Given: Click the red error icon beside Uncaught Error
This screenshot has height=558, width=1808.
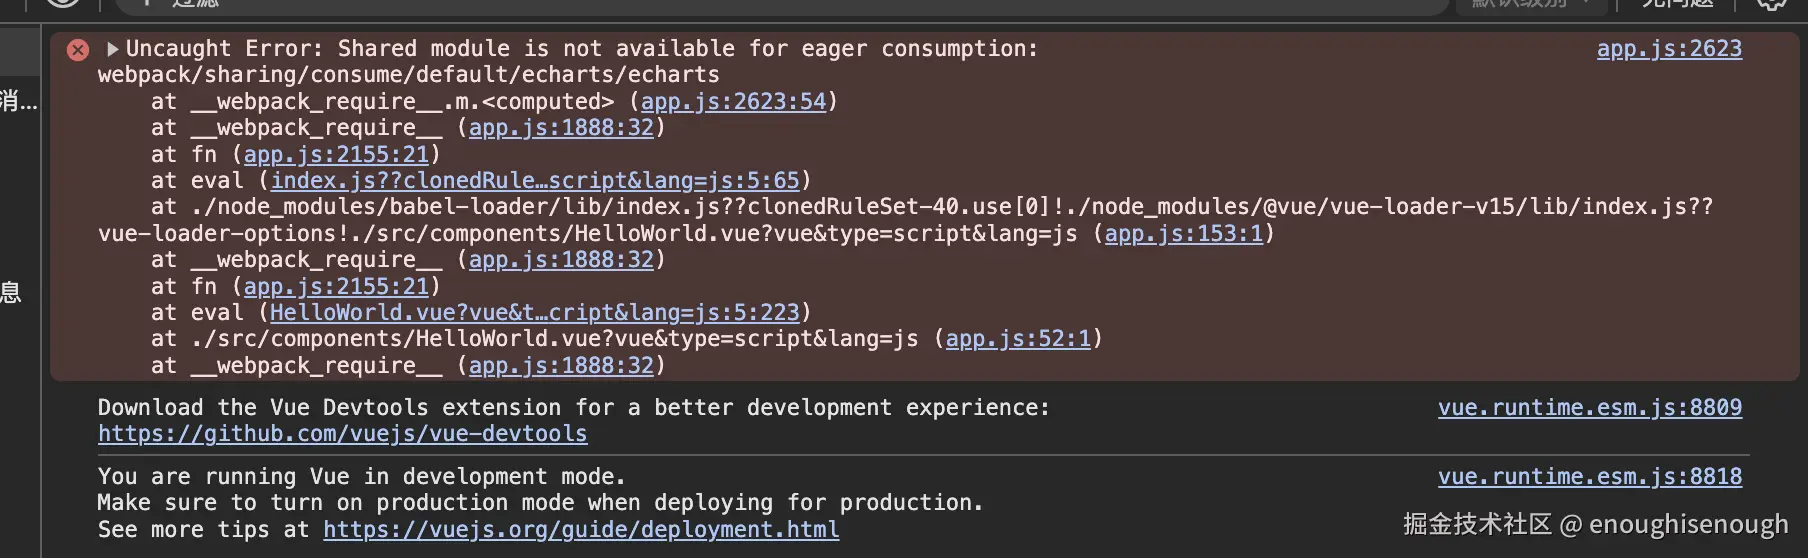Looking at the screenshot, I should pyautogui.click(x=78, y=50).
